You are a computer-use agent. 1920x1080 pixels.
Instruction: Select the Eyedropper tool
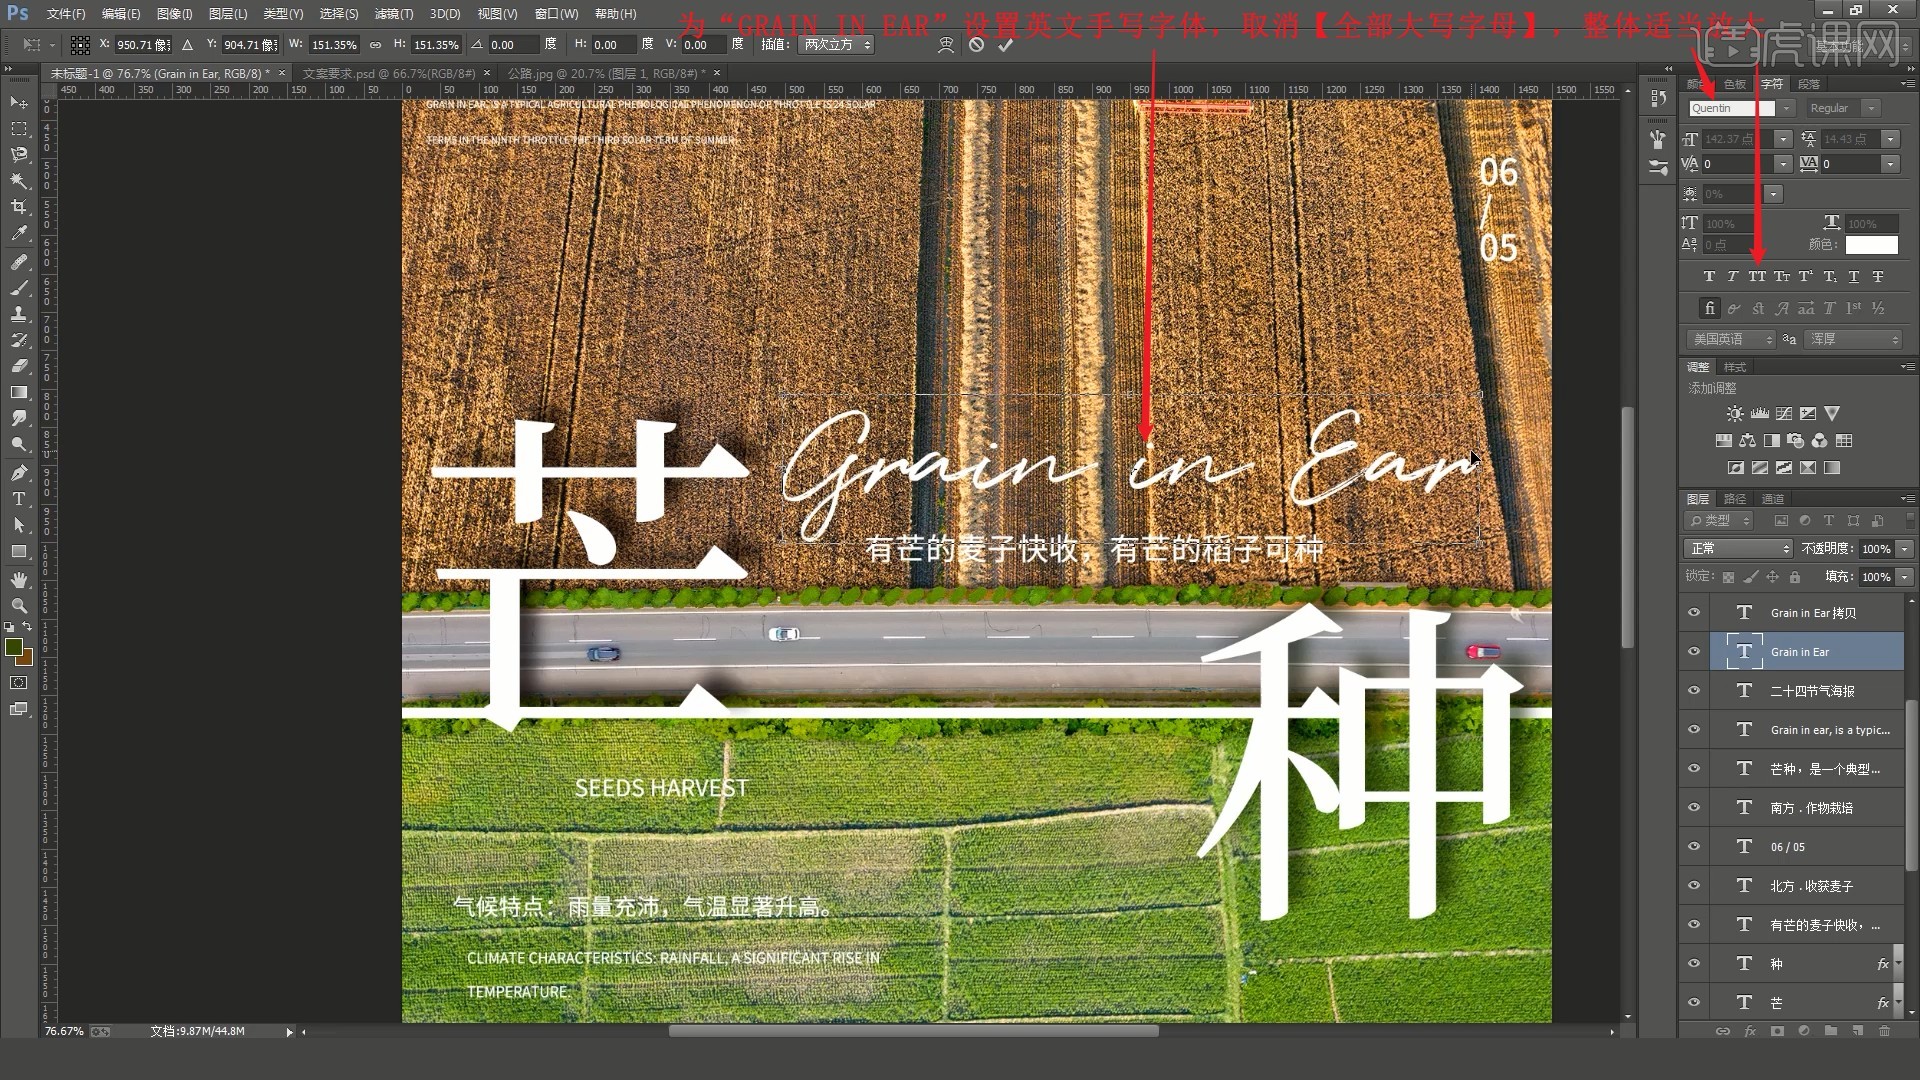point(19,233)
